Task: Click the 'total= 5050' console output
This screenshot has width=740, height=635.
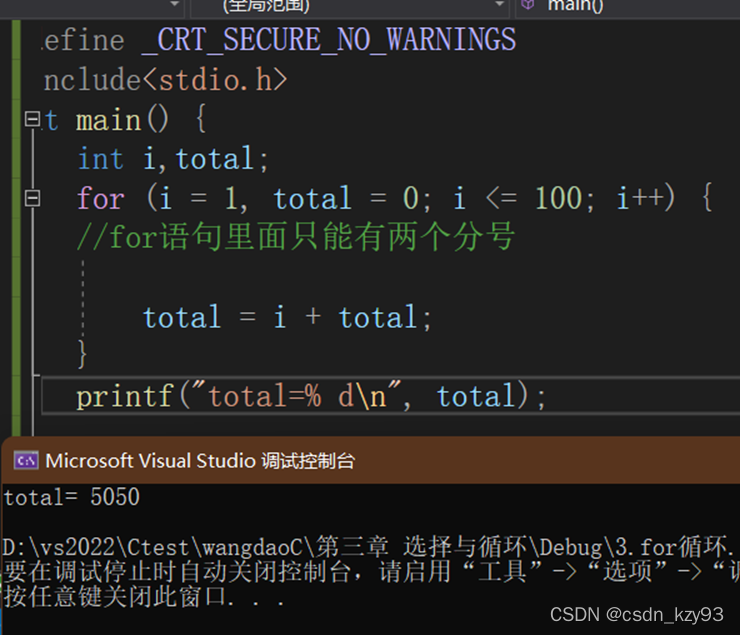Action: tap(72, 497)
